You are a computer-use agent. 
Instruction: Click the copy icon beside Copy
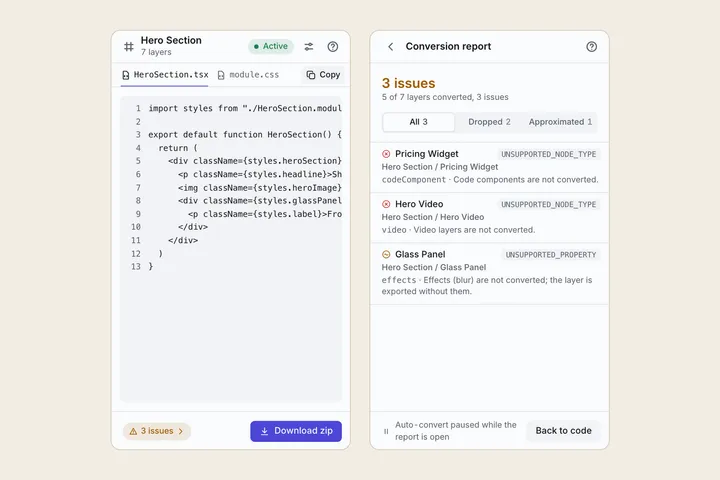pyautogui.click(x=311, y=75)
